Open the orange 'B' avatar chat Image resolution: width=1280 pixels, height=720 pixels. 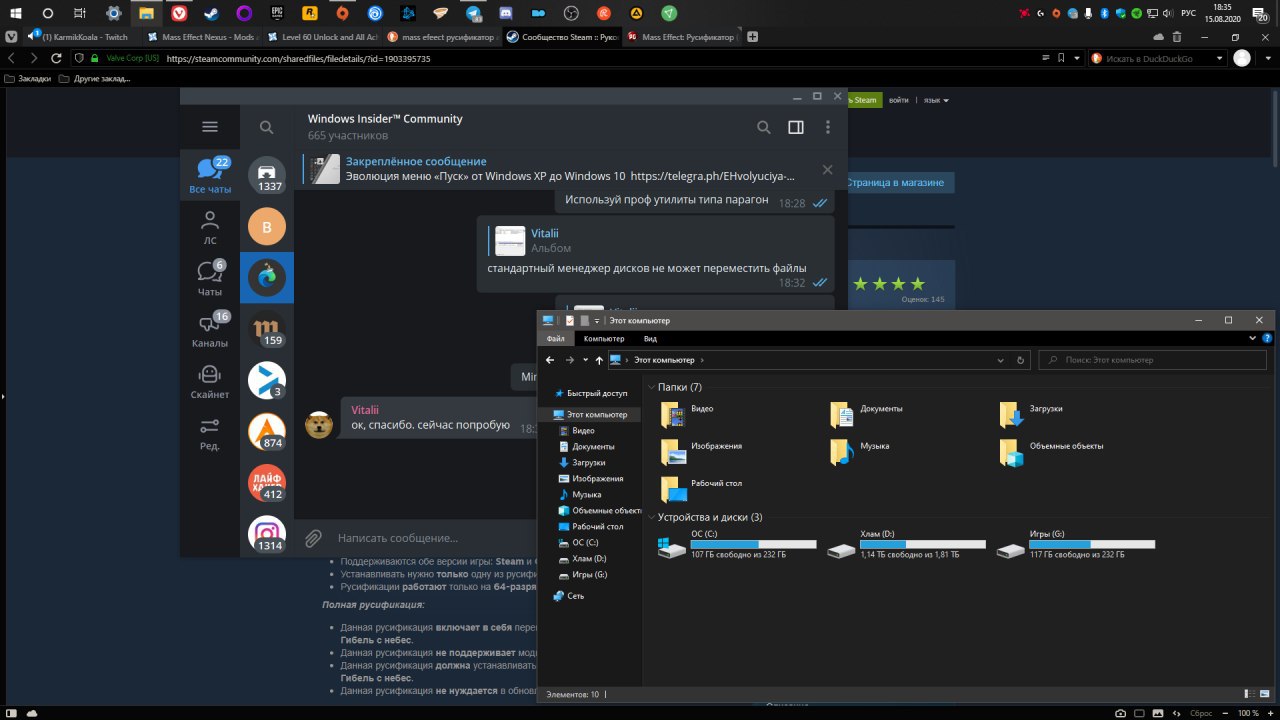click(x=267, y=227)
